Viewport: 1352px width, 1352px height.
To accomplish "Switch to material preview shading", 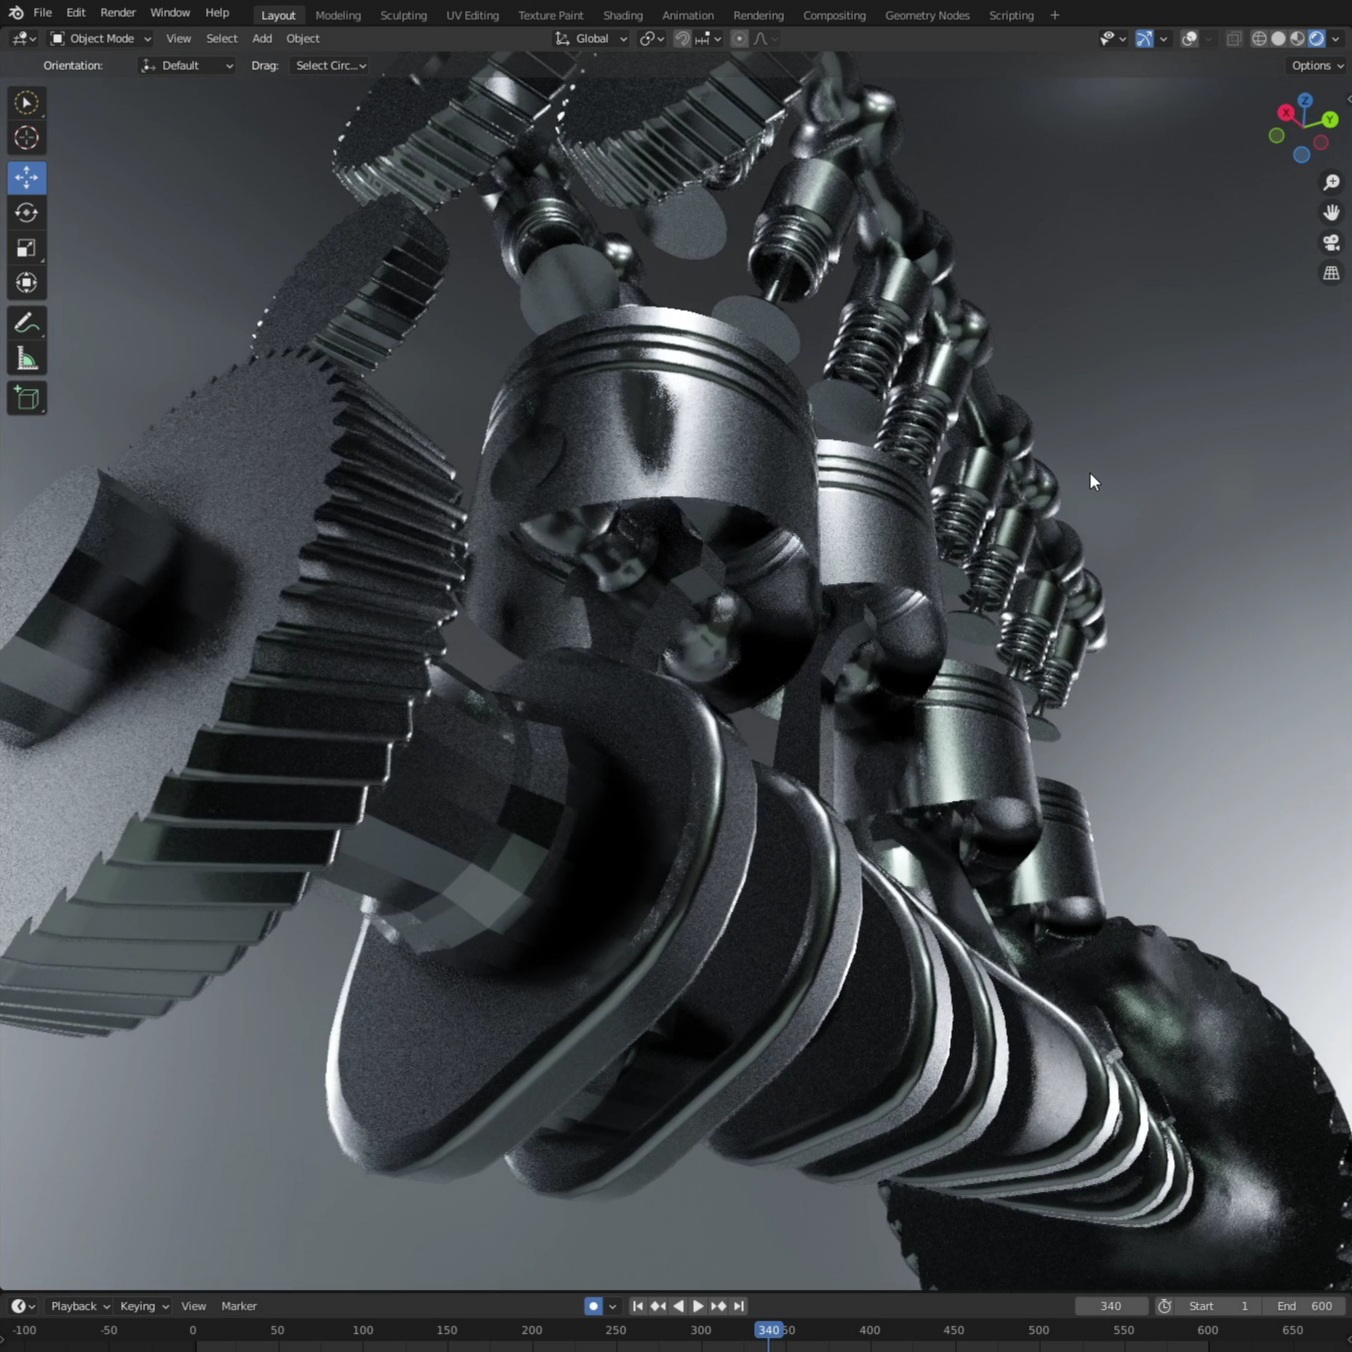I will (1297, 39).
